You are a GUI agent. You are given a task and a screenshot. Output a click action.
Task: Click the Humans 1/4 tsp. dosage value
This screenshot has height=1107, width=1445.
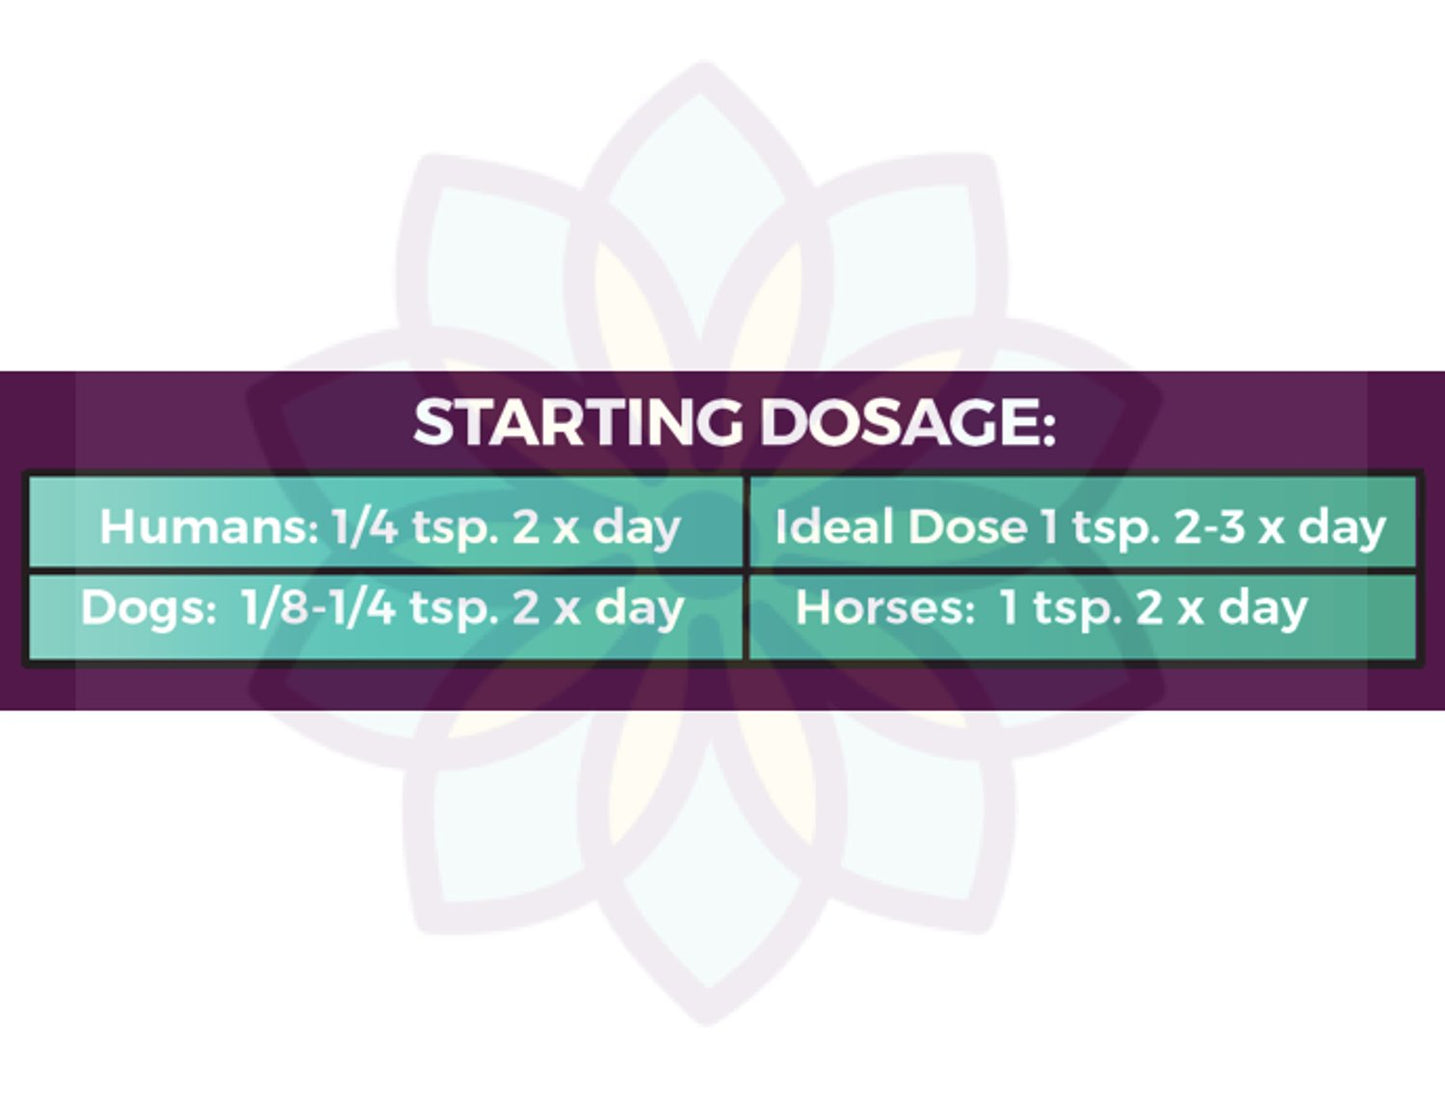[414, 526]
